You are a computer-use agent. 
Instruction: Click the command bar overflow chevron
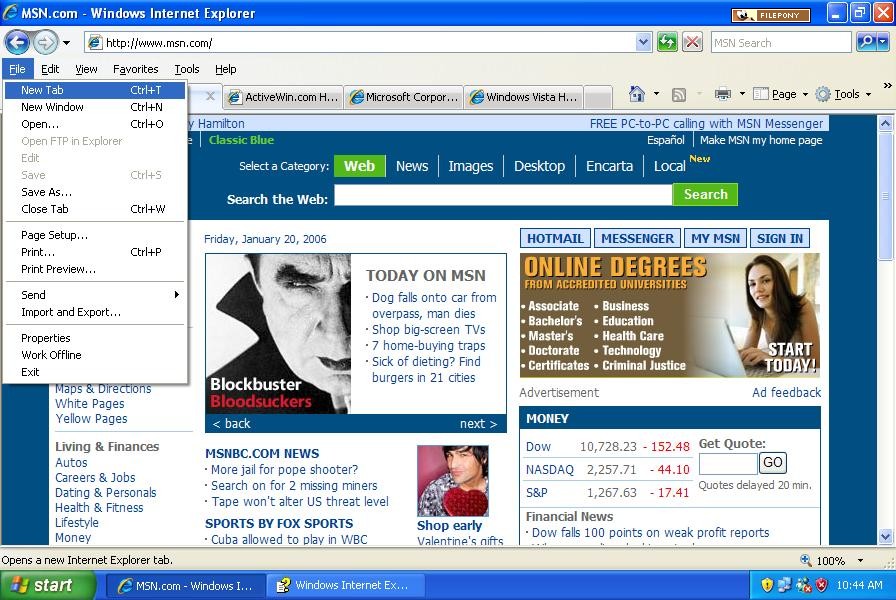click(x=887, y=86)
